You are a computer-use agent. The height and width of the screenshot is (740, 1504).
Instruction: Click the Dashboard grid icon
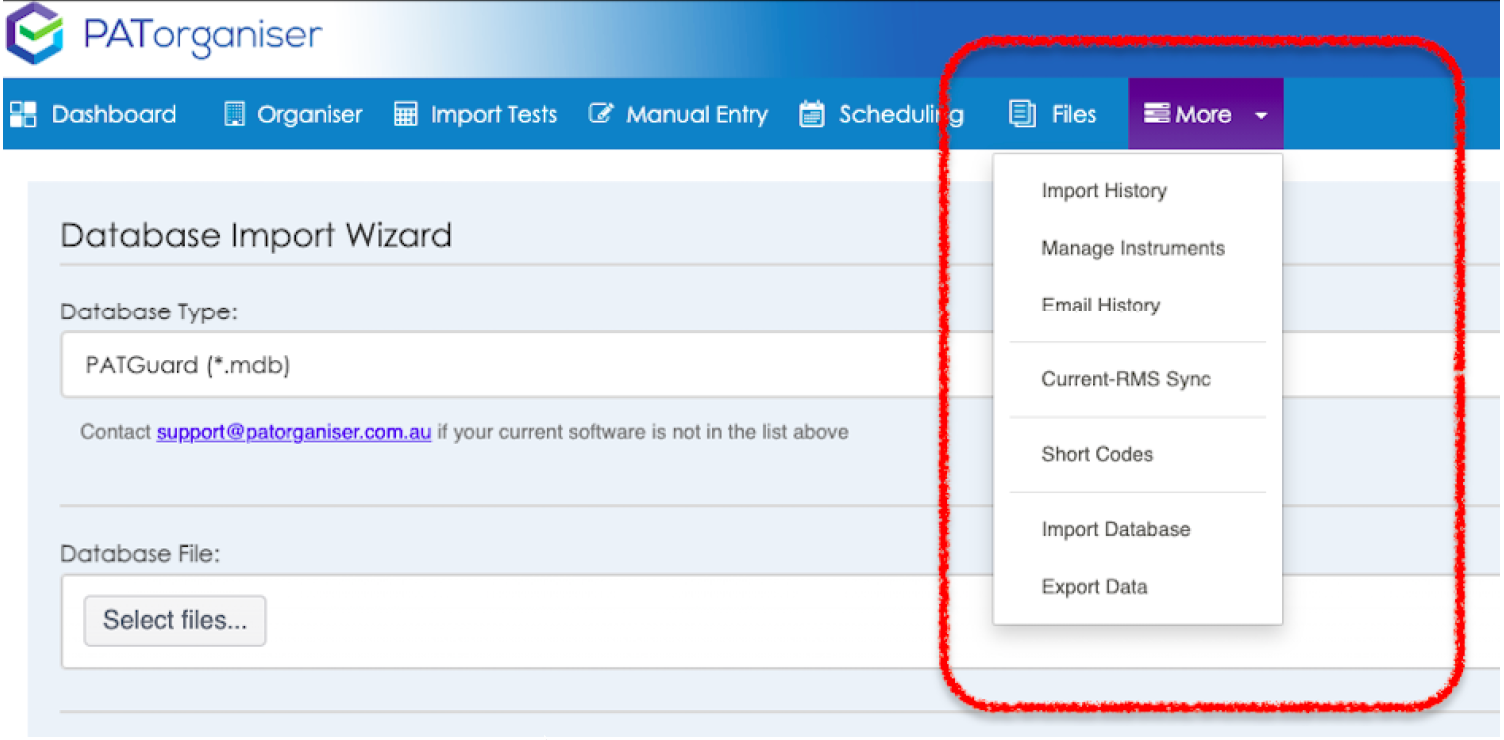coord(23,114)
